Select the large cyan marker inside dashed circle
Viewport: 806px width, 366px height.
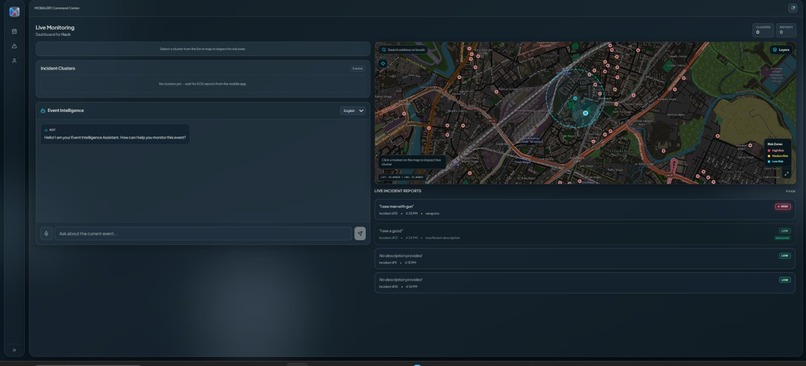pos(585,113)
